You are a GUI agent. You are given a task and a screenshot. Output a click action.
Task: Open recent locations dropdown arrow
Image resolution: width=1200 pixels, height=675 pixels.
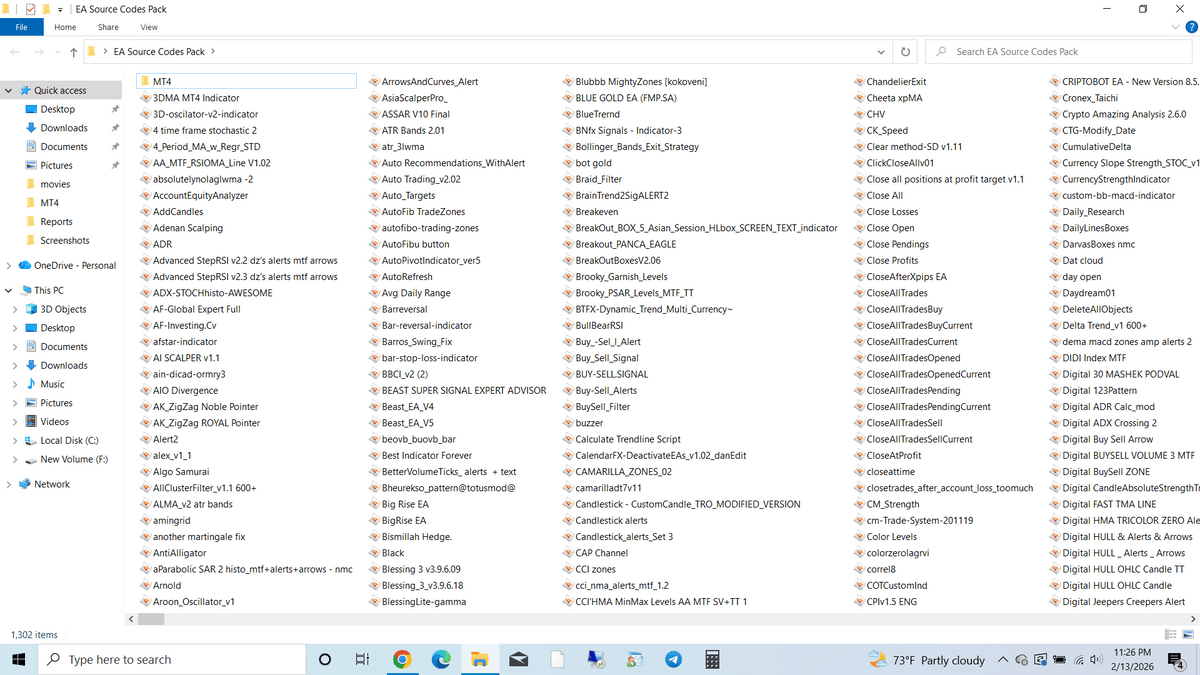(x=56, y=51)
